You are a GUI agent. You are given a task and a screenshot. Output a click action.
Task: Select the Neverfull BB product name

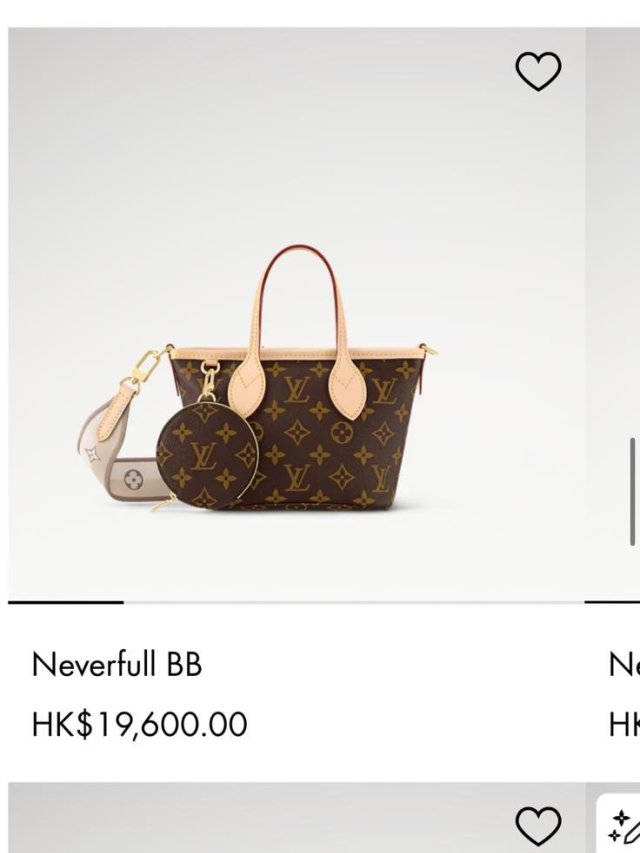116,664
